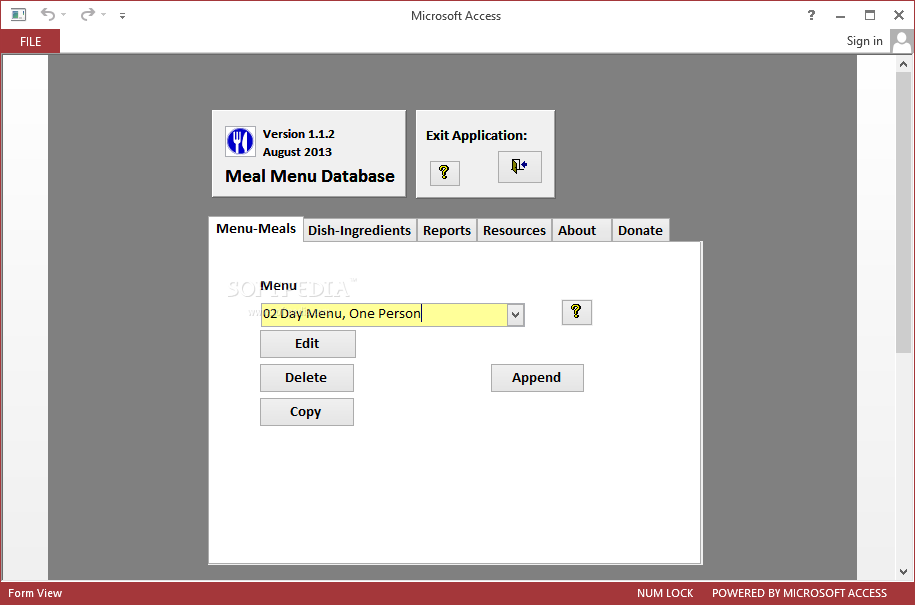
Task: Open the help question mark beside the Menu dropdown
Action: 577,312
